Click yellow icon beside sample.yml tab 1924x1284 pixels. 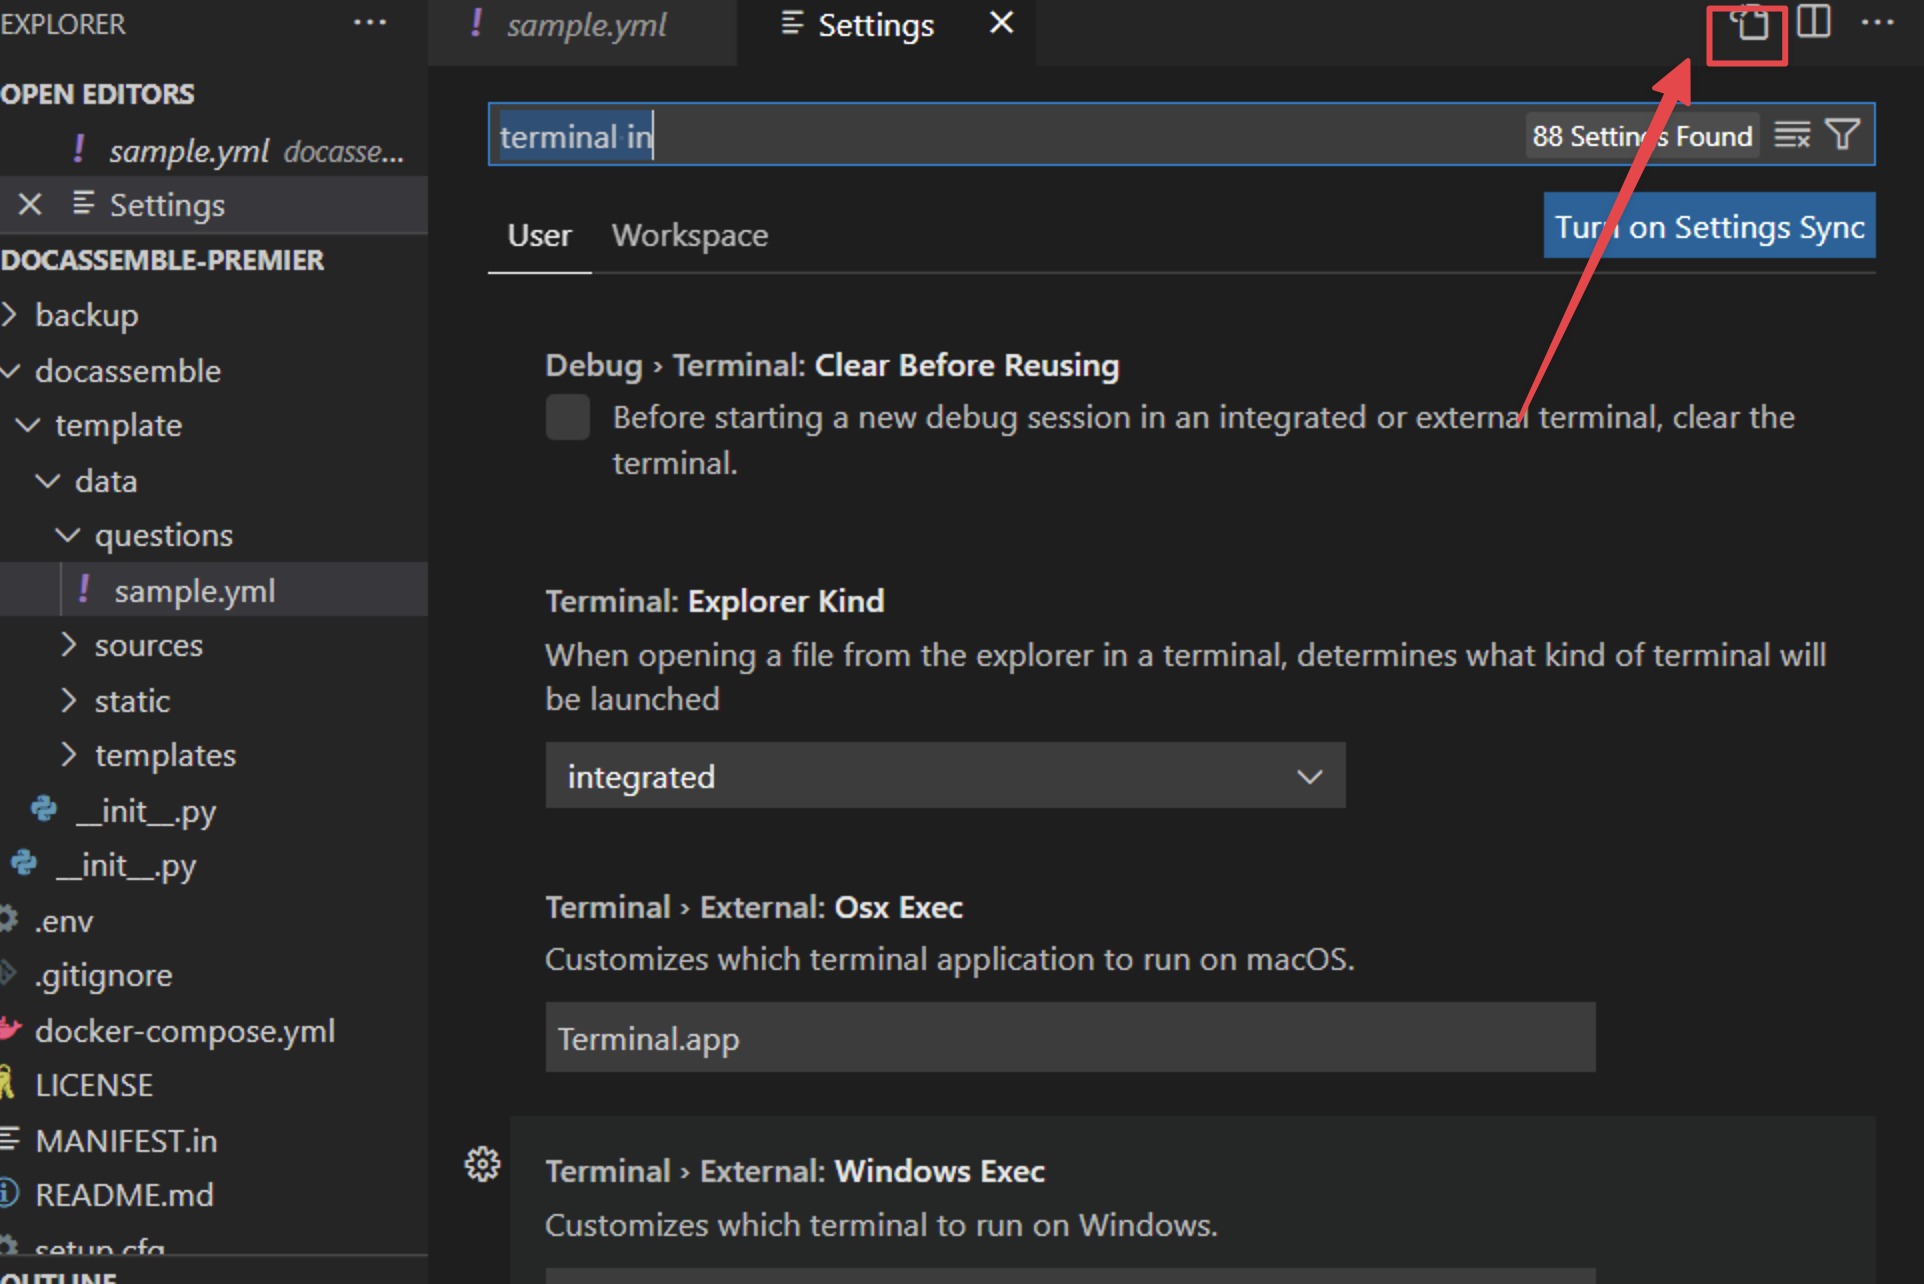(477, 24)
